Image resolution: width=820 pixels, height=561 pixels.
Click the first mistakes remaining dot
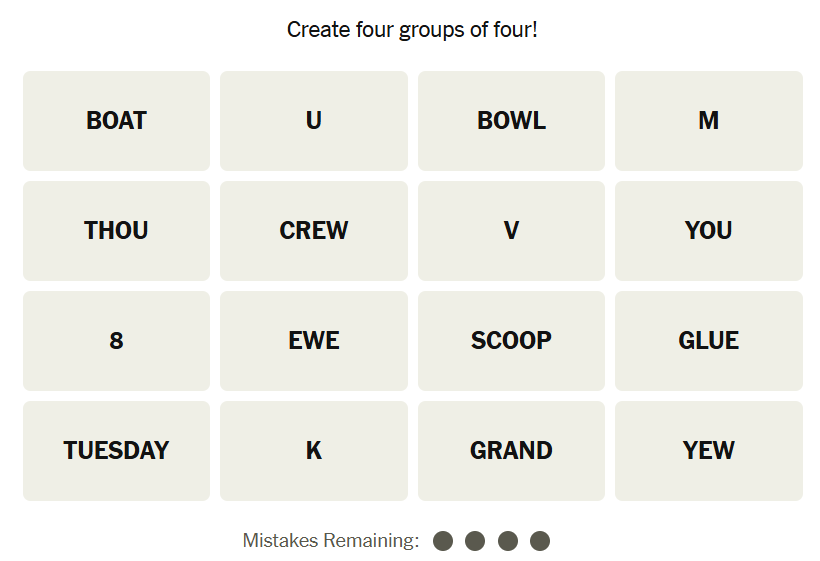point(444,541)
